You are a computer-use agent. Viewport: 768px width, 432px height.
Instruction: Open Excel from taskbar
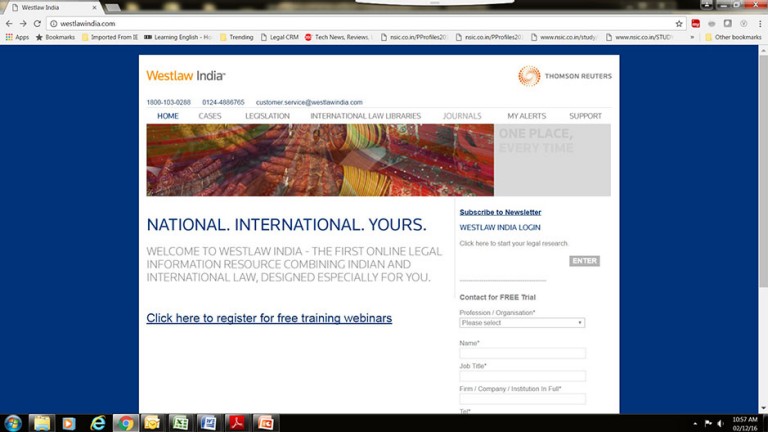coord(181,423)
